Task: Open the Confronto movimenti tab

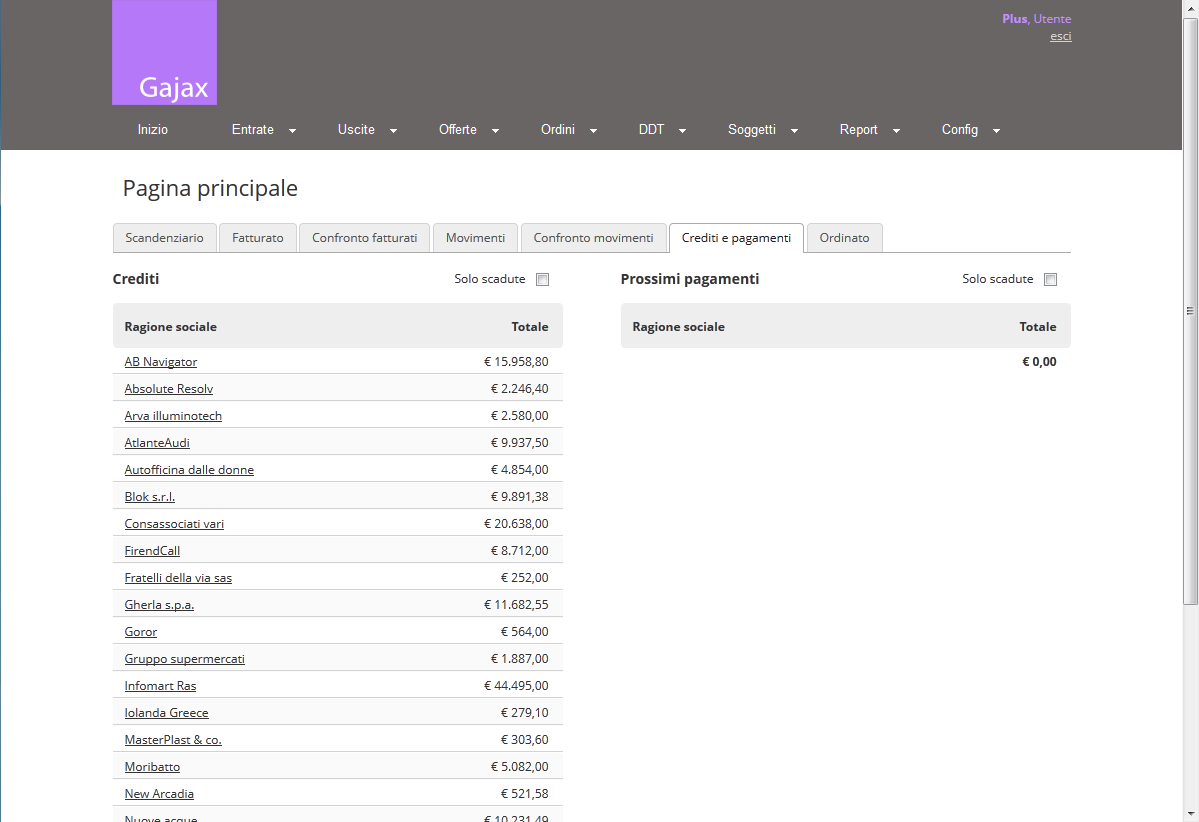Action: 593,238
